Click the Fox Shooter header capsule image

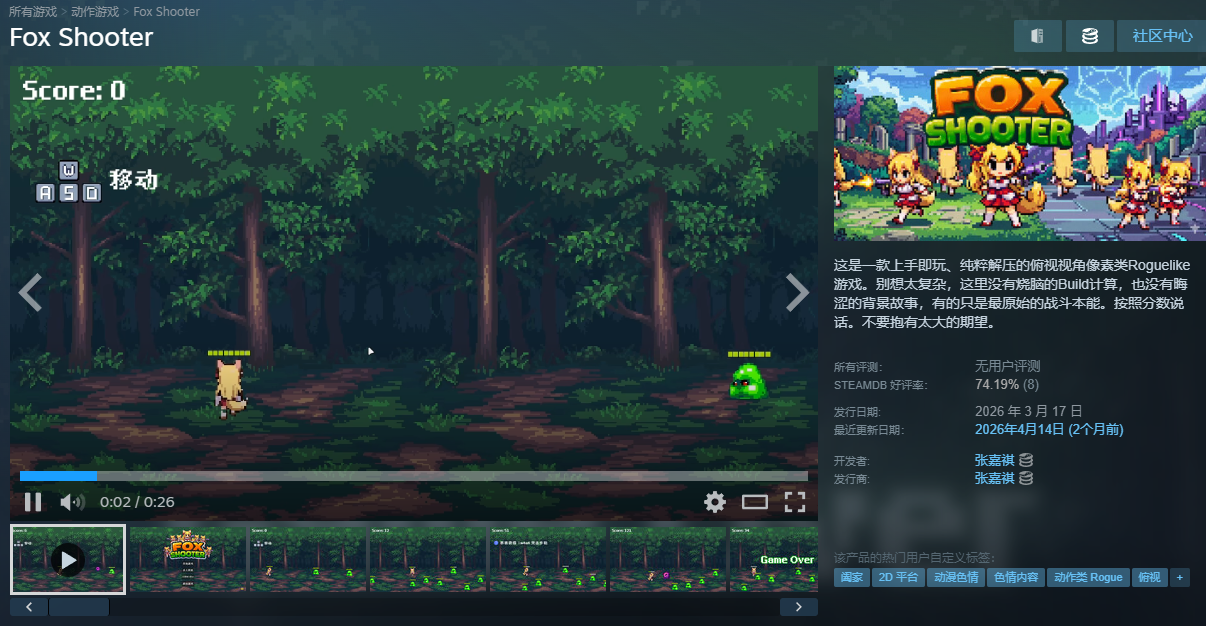(x=1020, y=153)
